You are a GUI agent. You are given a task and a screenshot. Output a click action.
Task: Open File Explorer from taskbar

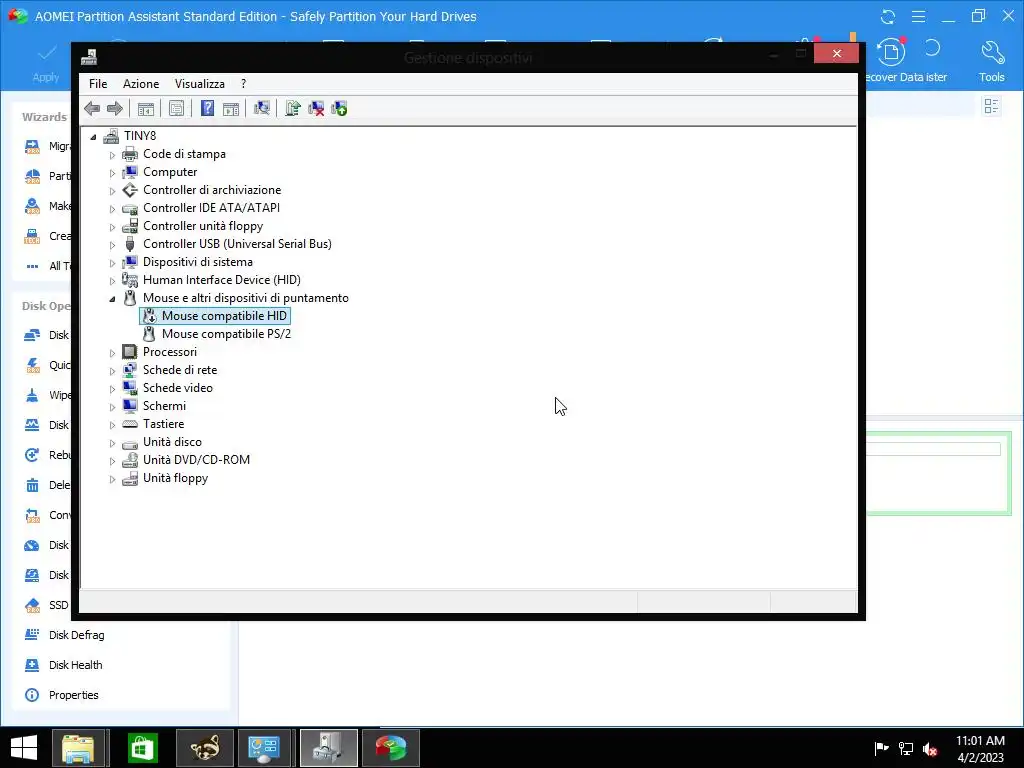(78, 748)
